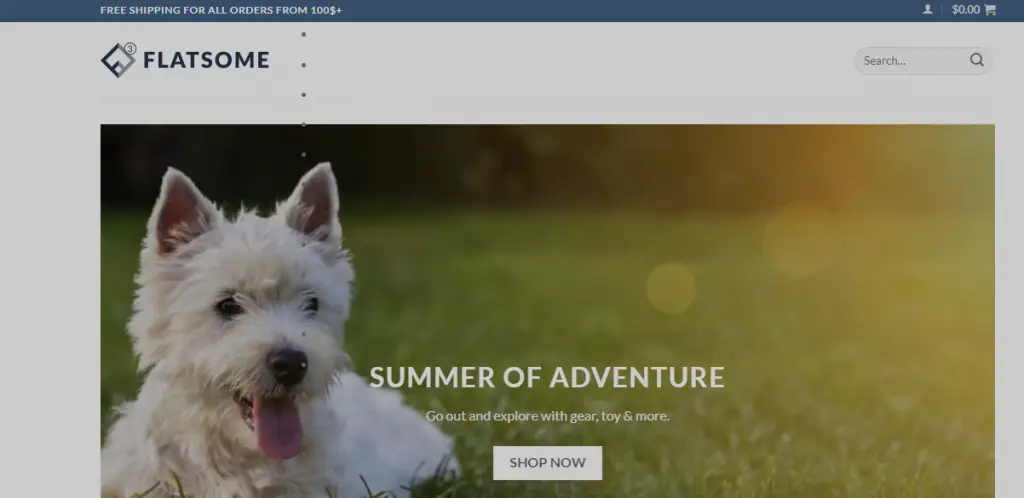
Task: Click the FLATSOME logo text
Action: click(206, 60)
